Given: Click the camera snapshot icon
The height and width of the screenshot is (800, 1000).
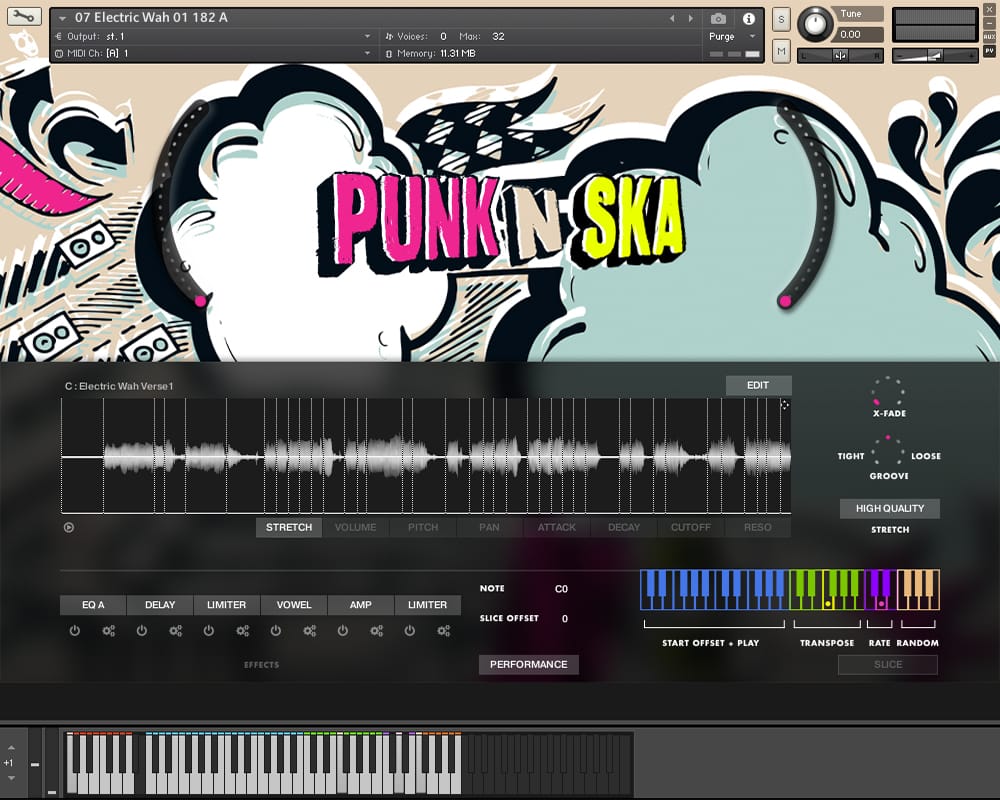Looking at the screenshot, I should point(718,18).
